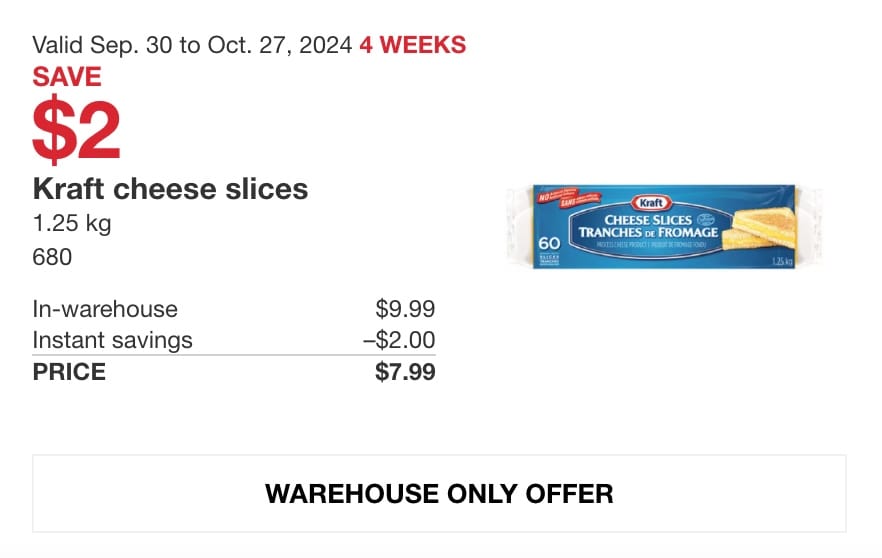Click the Instant savings label
Screen dimensions: 882x558
[x=112, y=340]
